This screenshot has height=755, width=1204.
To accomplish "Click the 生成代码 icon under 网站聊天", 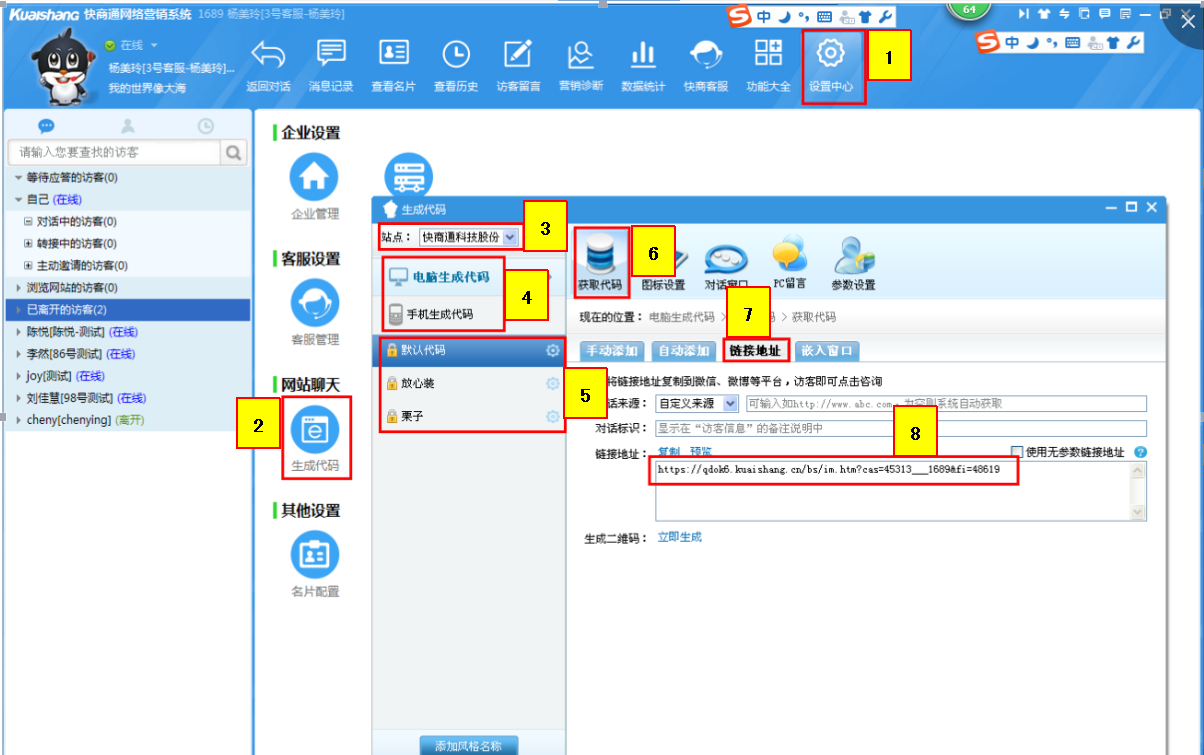I will click(314, 429).
